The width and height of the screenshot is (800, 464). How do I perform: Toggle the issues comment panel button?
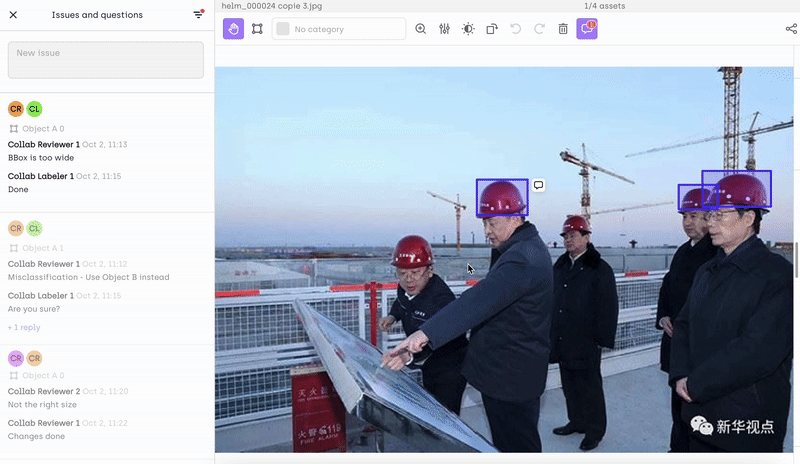tap(587, 29)
